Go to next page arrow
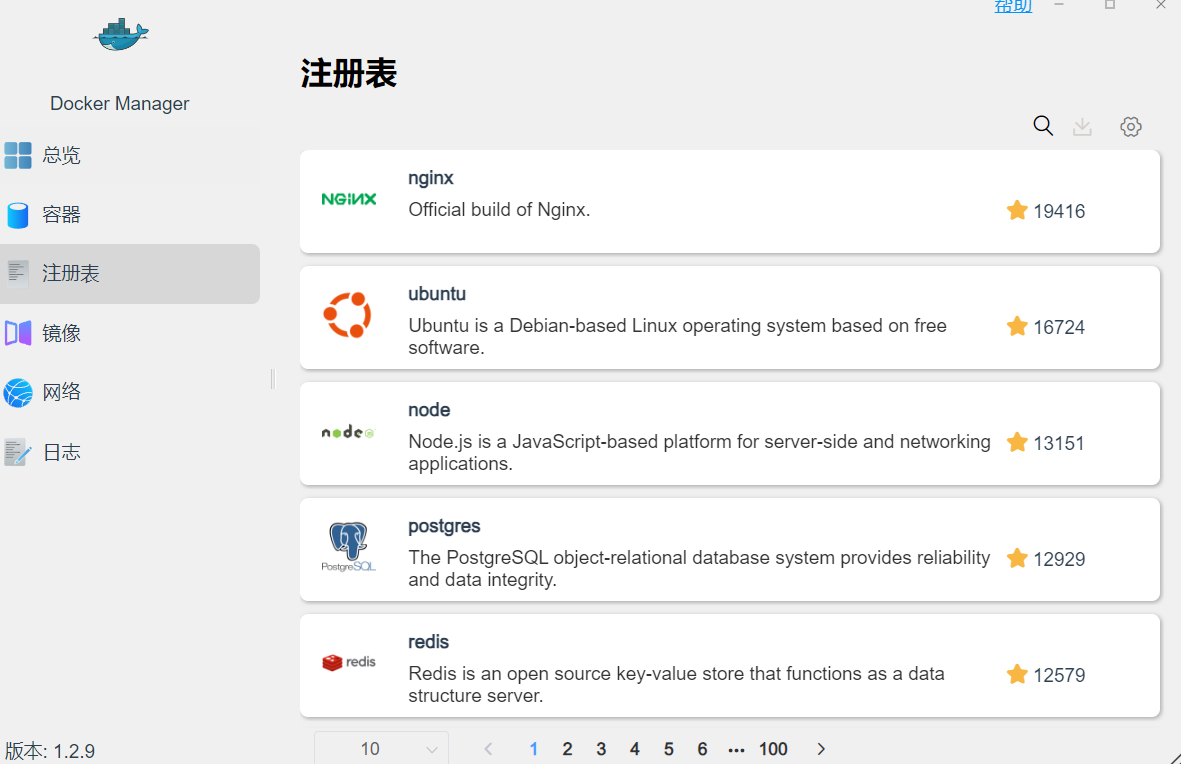This screenshot has height=764, width=1181. pyautogui.click(x=821, y=749)
